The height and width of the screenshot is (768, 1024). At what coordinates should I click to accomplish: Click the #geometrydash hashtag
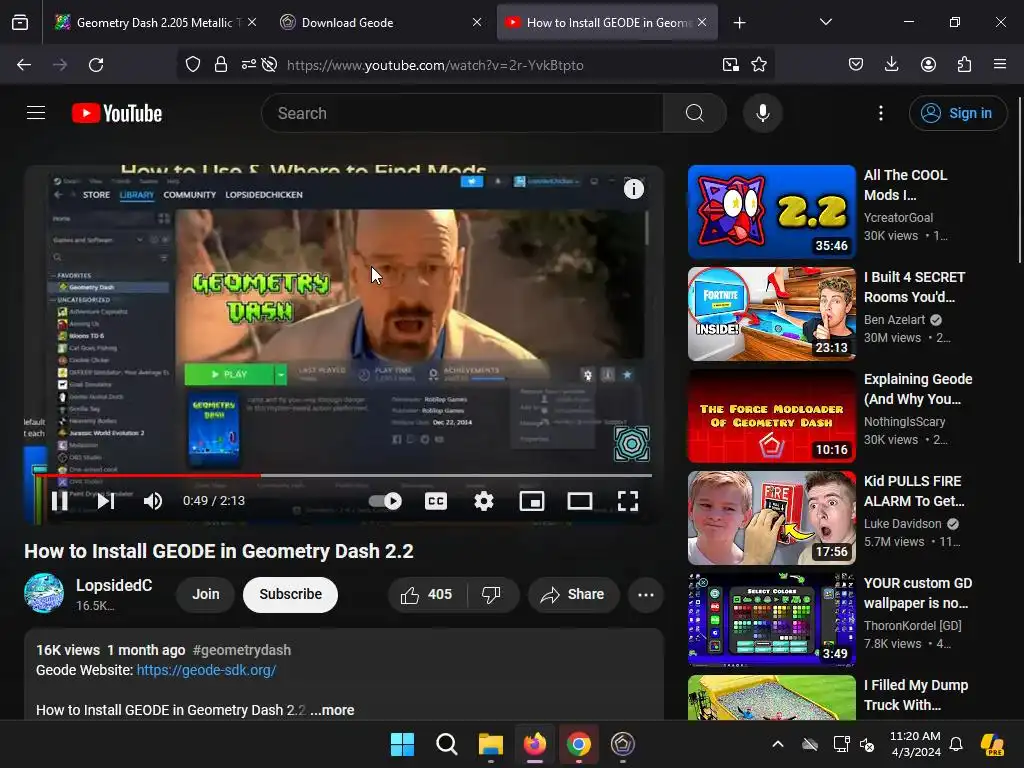point(242,650)
